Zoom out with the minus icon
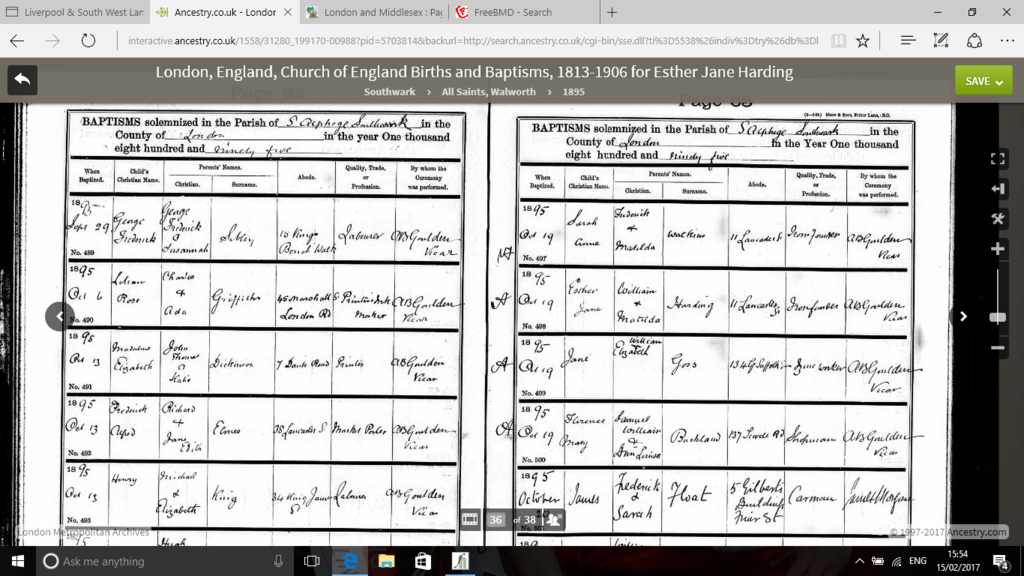1024x576 pixels. 997,348
